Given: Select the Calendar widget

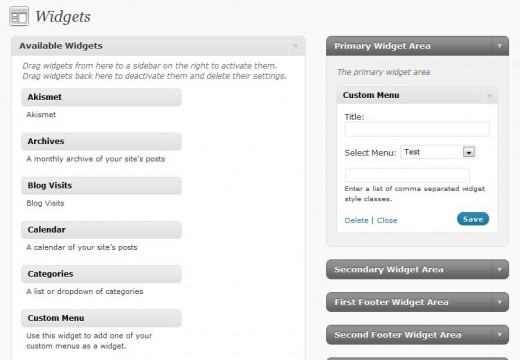Looking at the screenshot, I should 101,230.
